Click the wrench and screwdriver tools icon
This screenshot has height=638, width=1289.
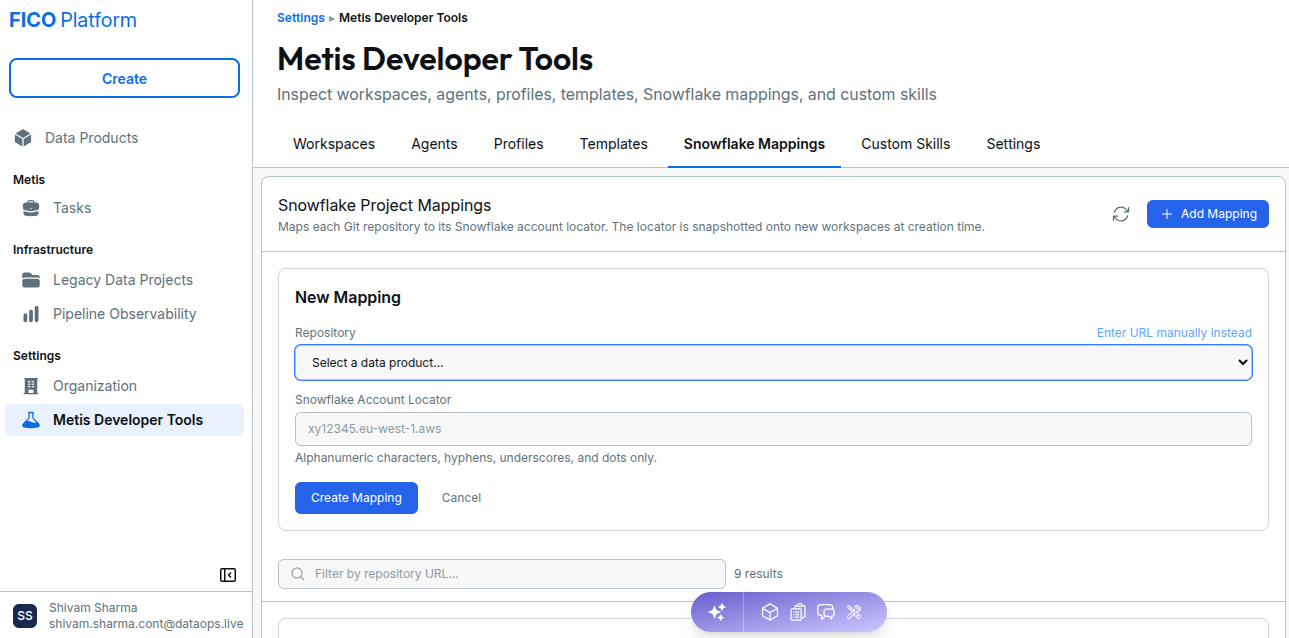click(x=854, y=612)
